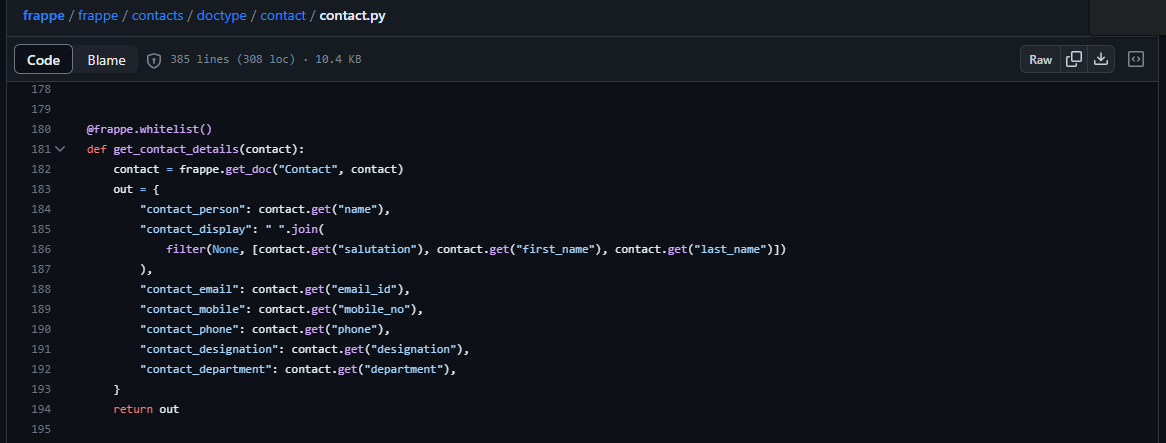Click the shield security icon

[154, 60]
